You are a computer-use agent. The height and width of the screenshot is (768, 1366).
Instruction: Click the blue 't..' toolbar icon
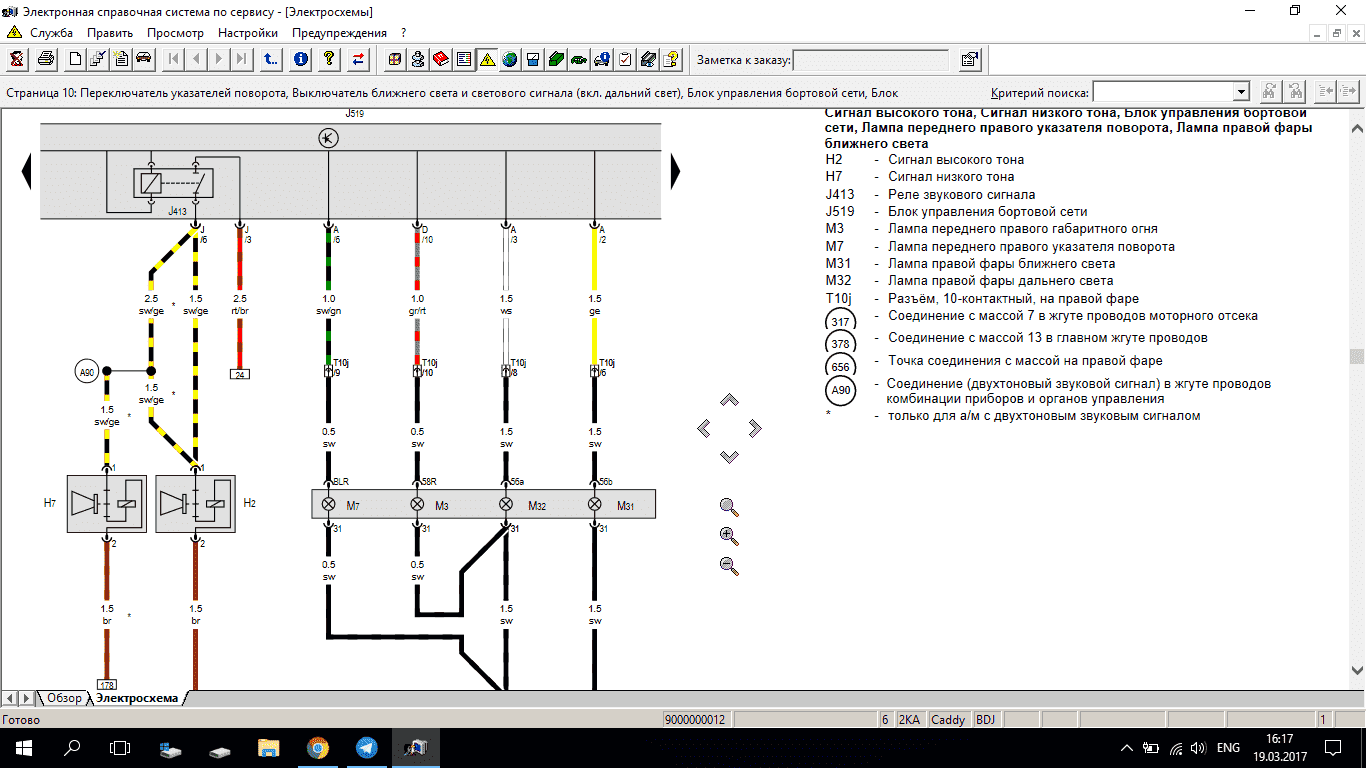coord(271,59)
